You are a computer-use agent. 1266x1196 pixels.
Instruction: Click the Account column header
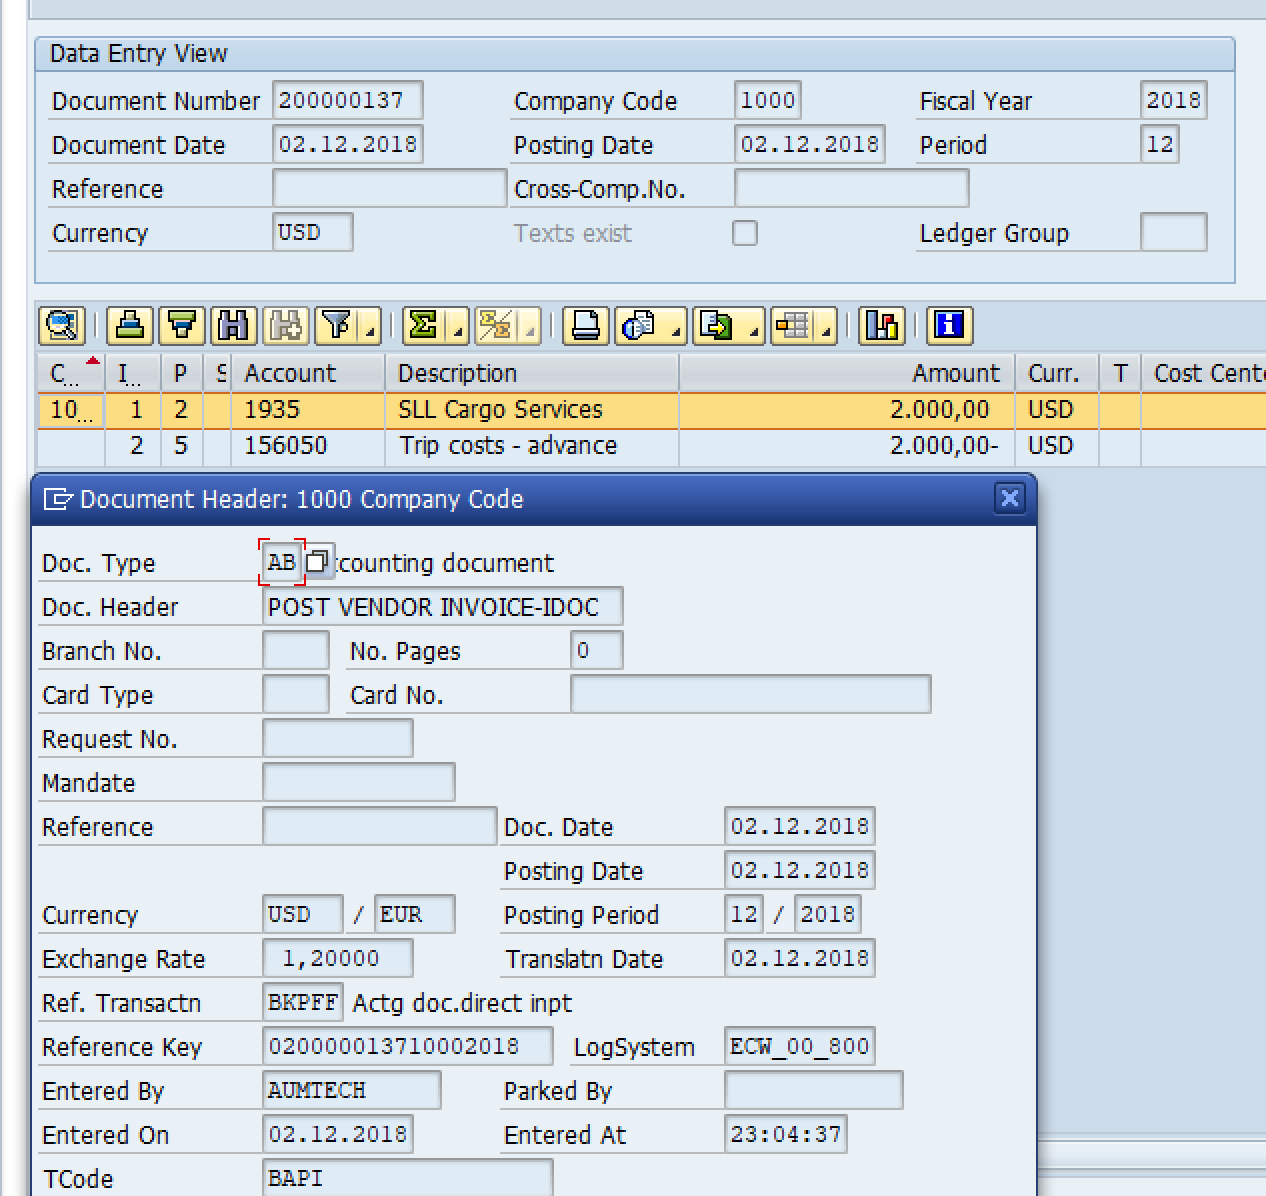pyautogui.click(x=290, y=373)
